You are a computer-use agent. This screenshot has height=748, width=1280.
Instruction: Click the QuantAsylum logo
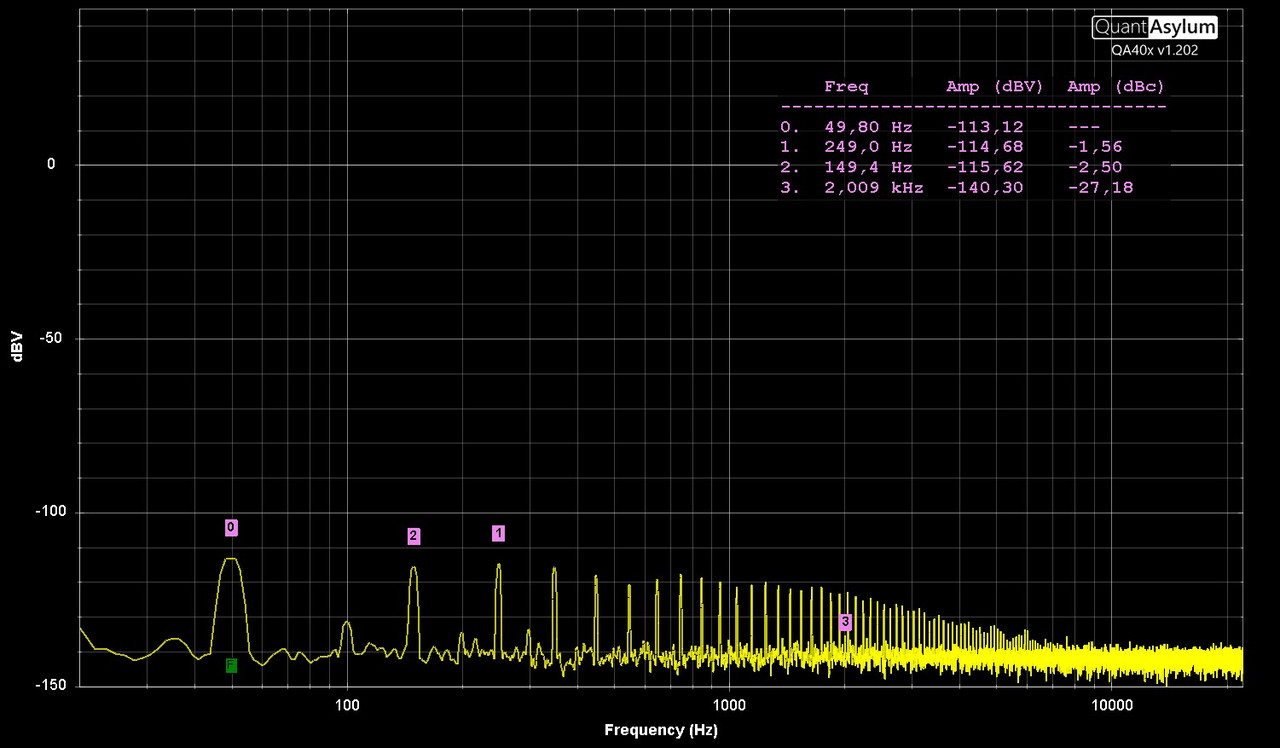tap(1154, 27)
